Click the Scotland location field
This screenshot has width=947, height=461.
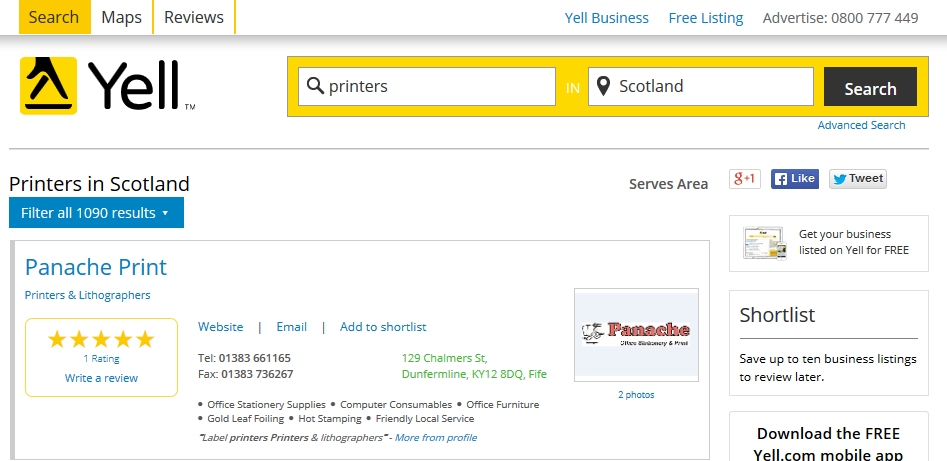tap(701, 86)
